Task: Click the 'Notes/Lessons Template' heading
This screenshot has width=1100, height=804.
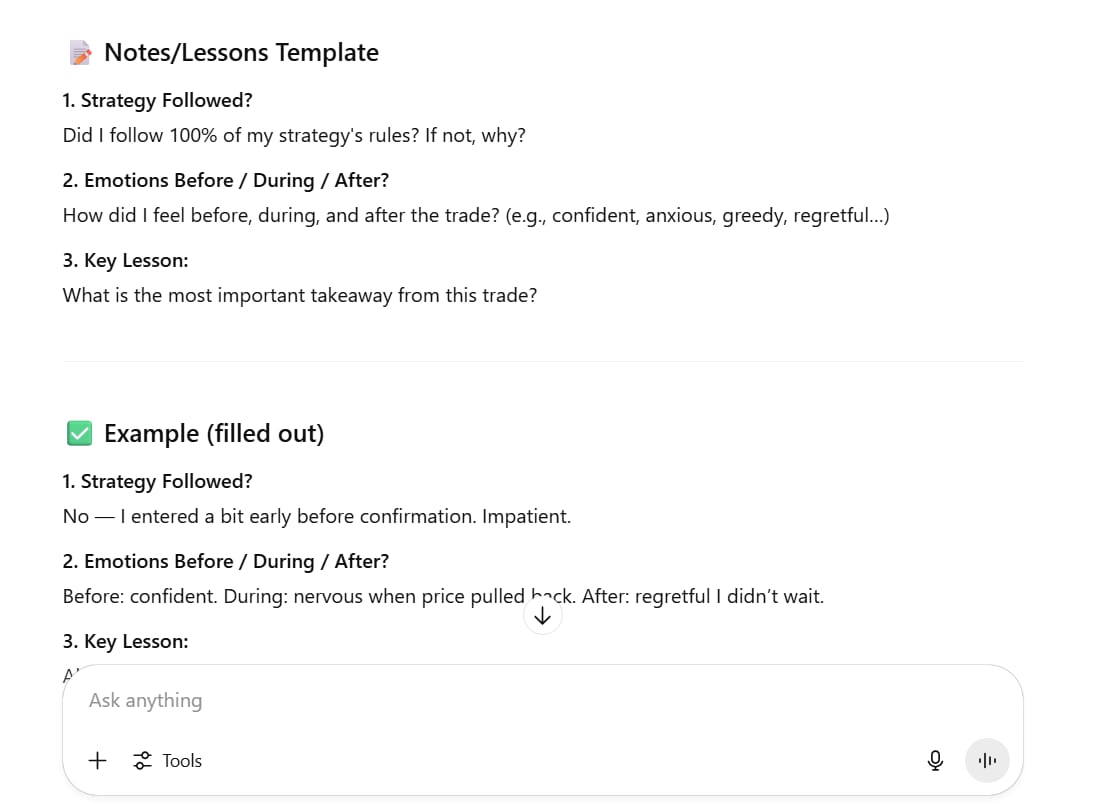Action: click(241, 53)
